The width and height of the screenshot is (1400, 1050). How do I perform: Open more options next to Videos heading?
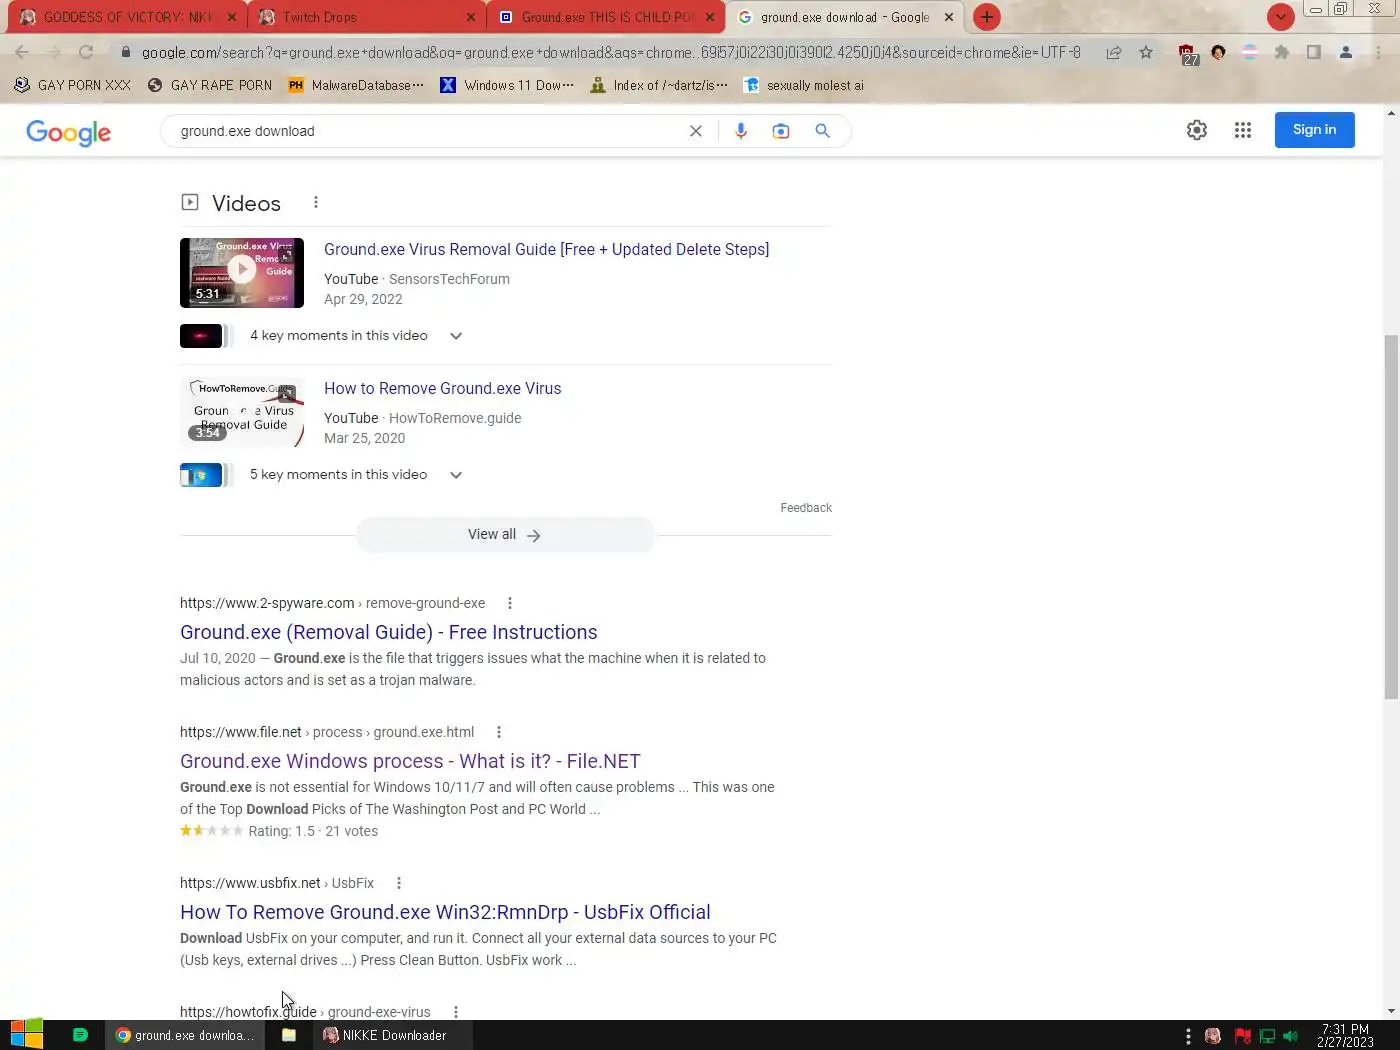click(316, 202)
